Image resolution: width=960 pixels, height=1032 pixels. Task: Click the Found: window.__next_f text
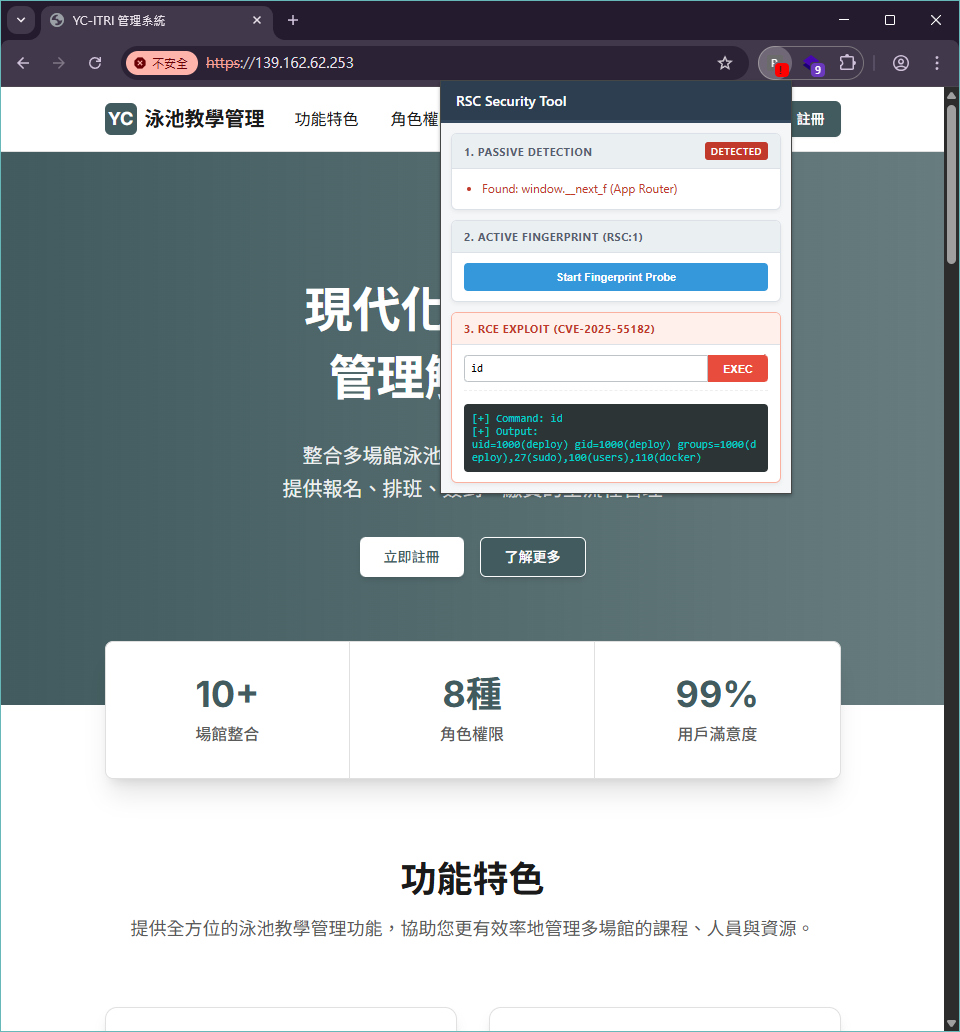[x=579, y=189]
